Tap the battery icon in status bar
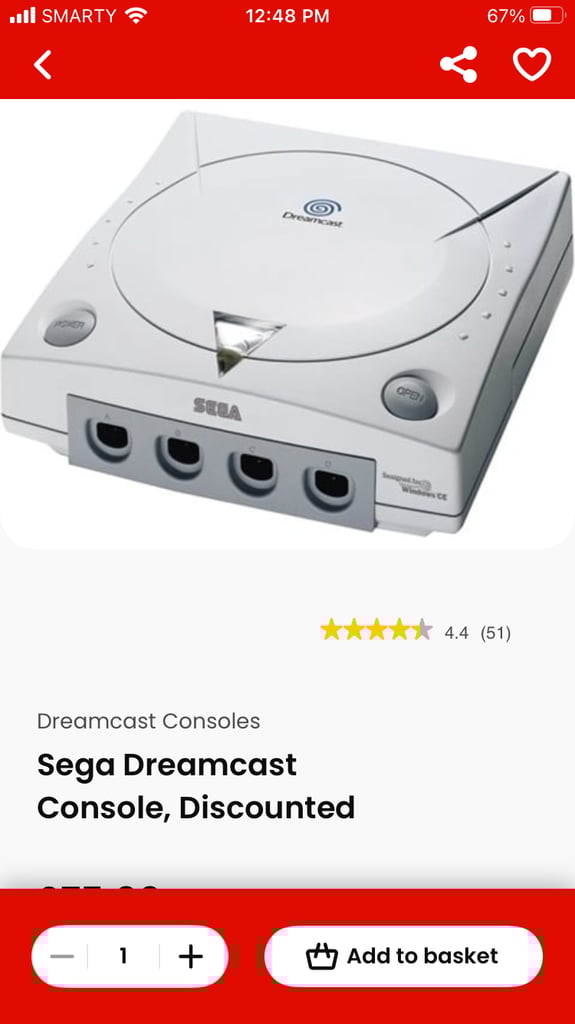This screenshot has height=1024, width=575. (x=547, y=16)
